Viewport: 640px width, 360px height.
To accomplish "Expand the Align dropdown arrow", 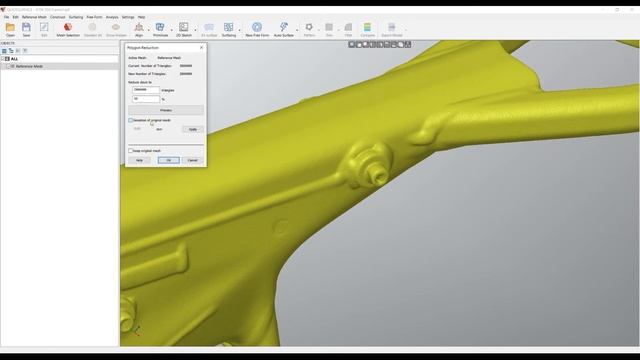I will (x=149, y=30).
